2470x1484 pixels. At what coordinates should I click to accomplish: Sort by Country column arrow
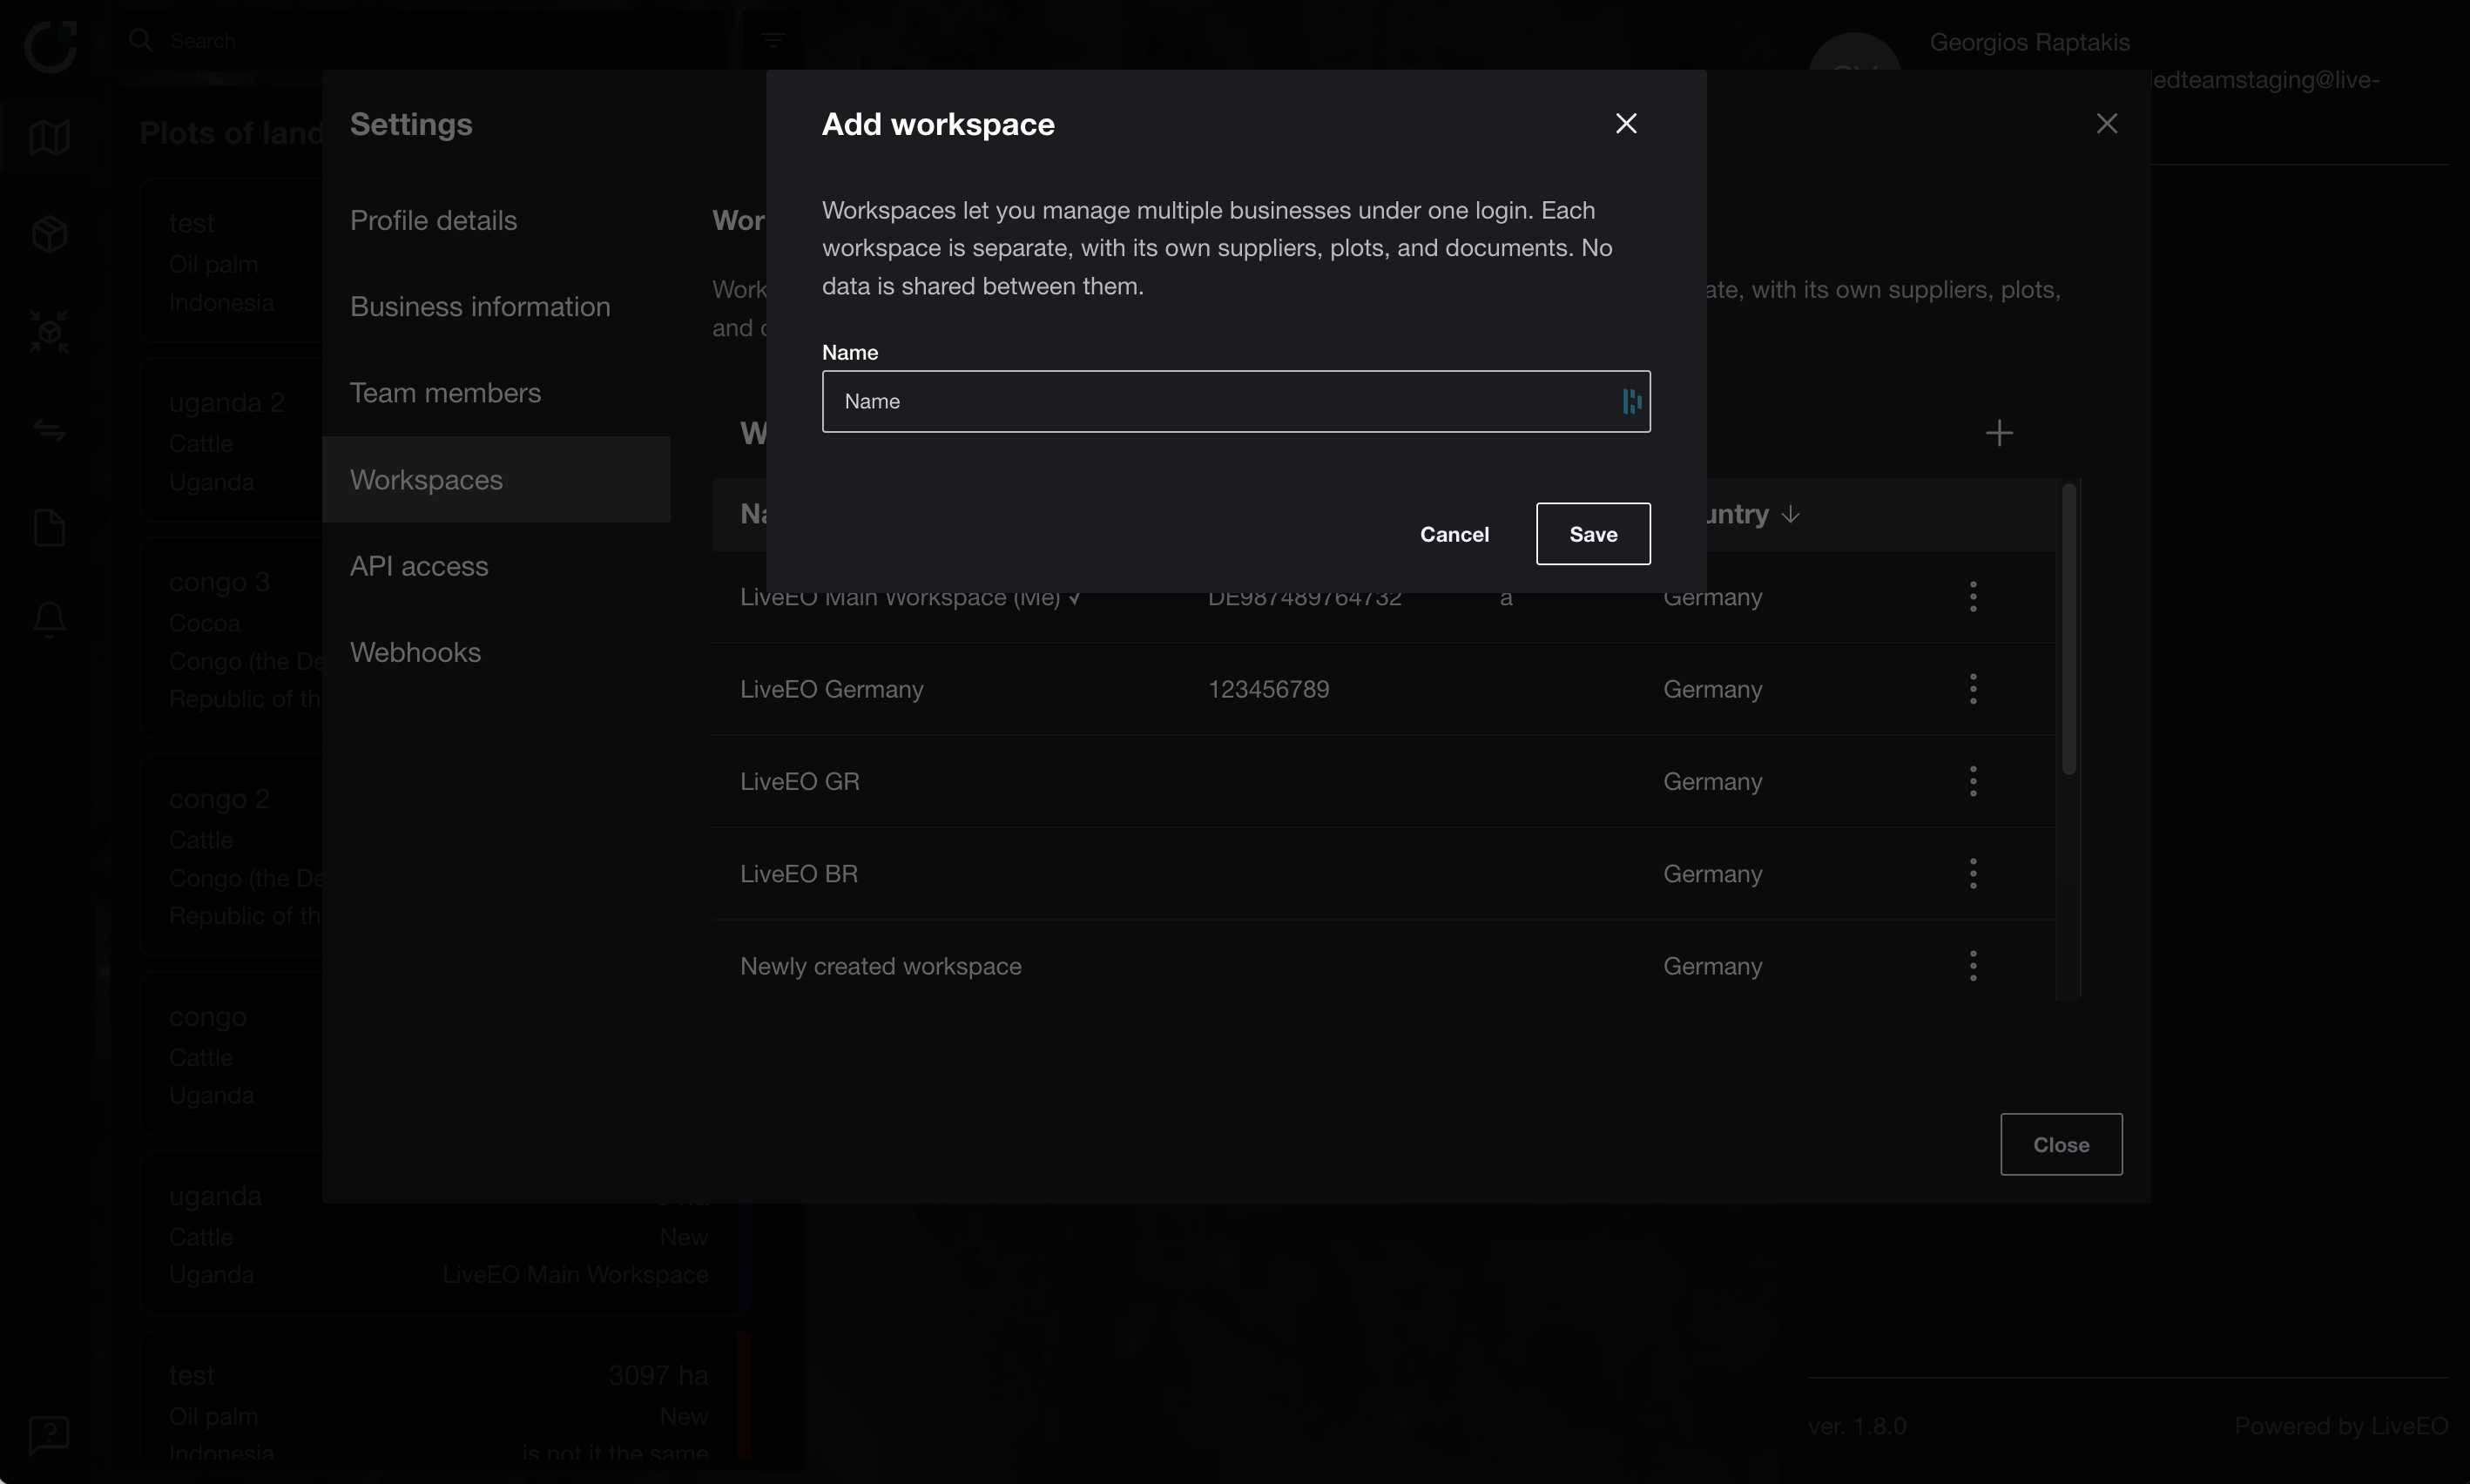(1790, 514)
